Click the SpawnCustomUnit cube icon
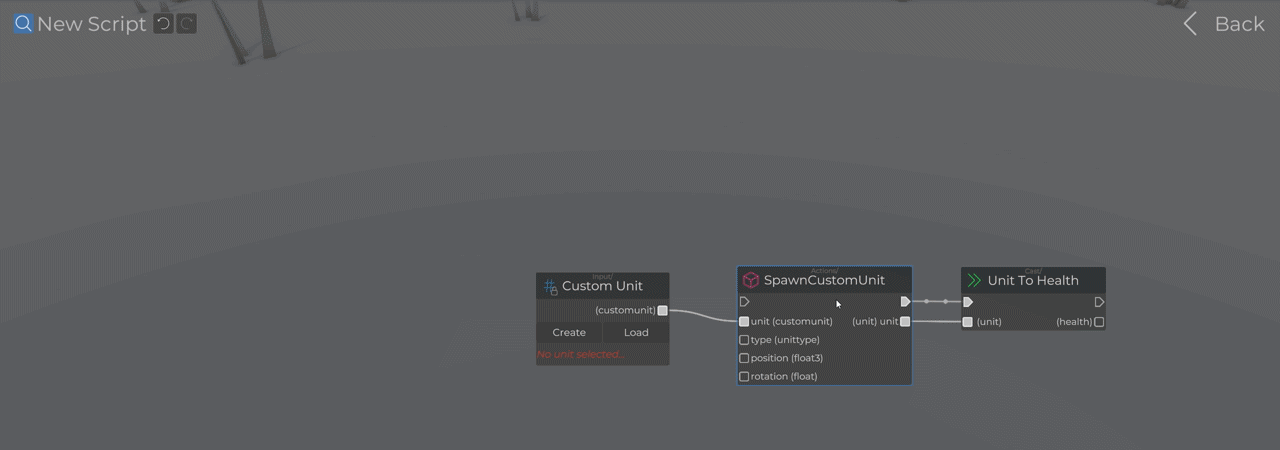The image size is (1280, 450). click(x=751, y=281)
